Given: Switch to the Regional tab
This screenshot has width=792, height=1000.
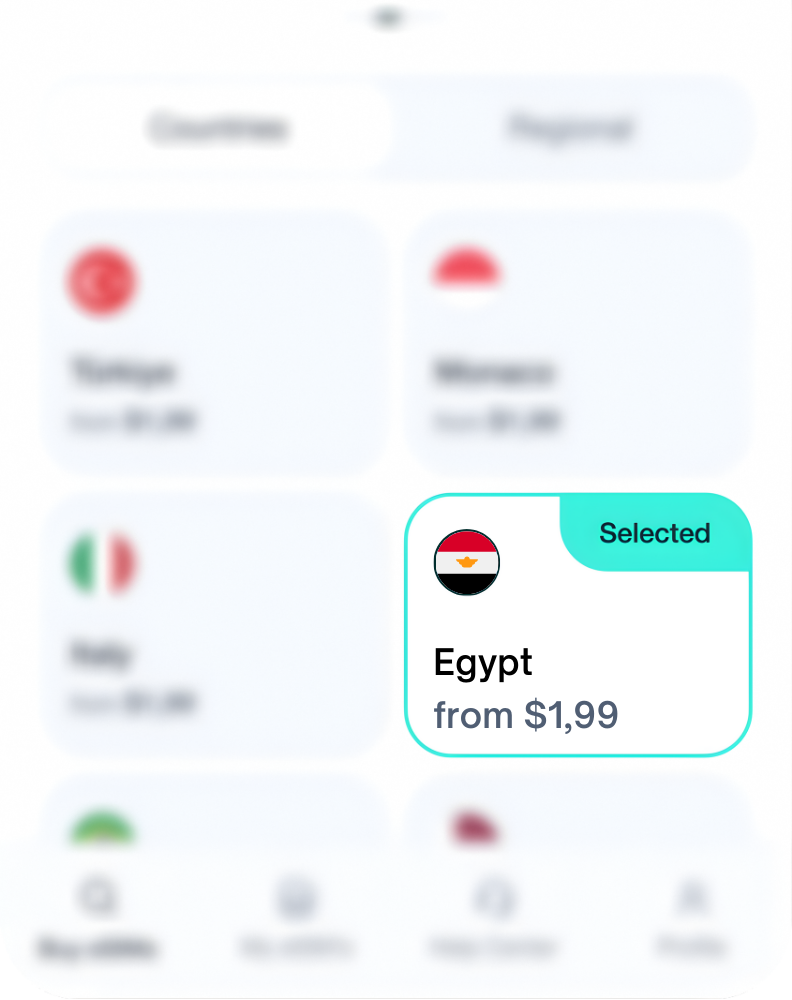Looking at the screenshot, I should pyautogui.click(x=571, y=129).
